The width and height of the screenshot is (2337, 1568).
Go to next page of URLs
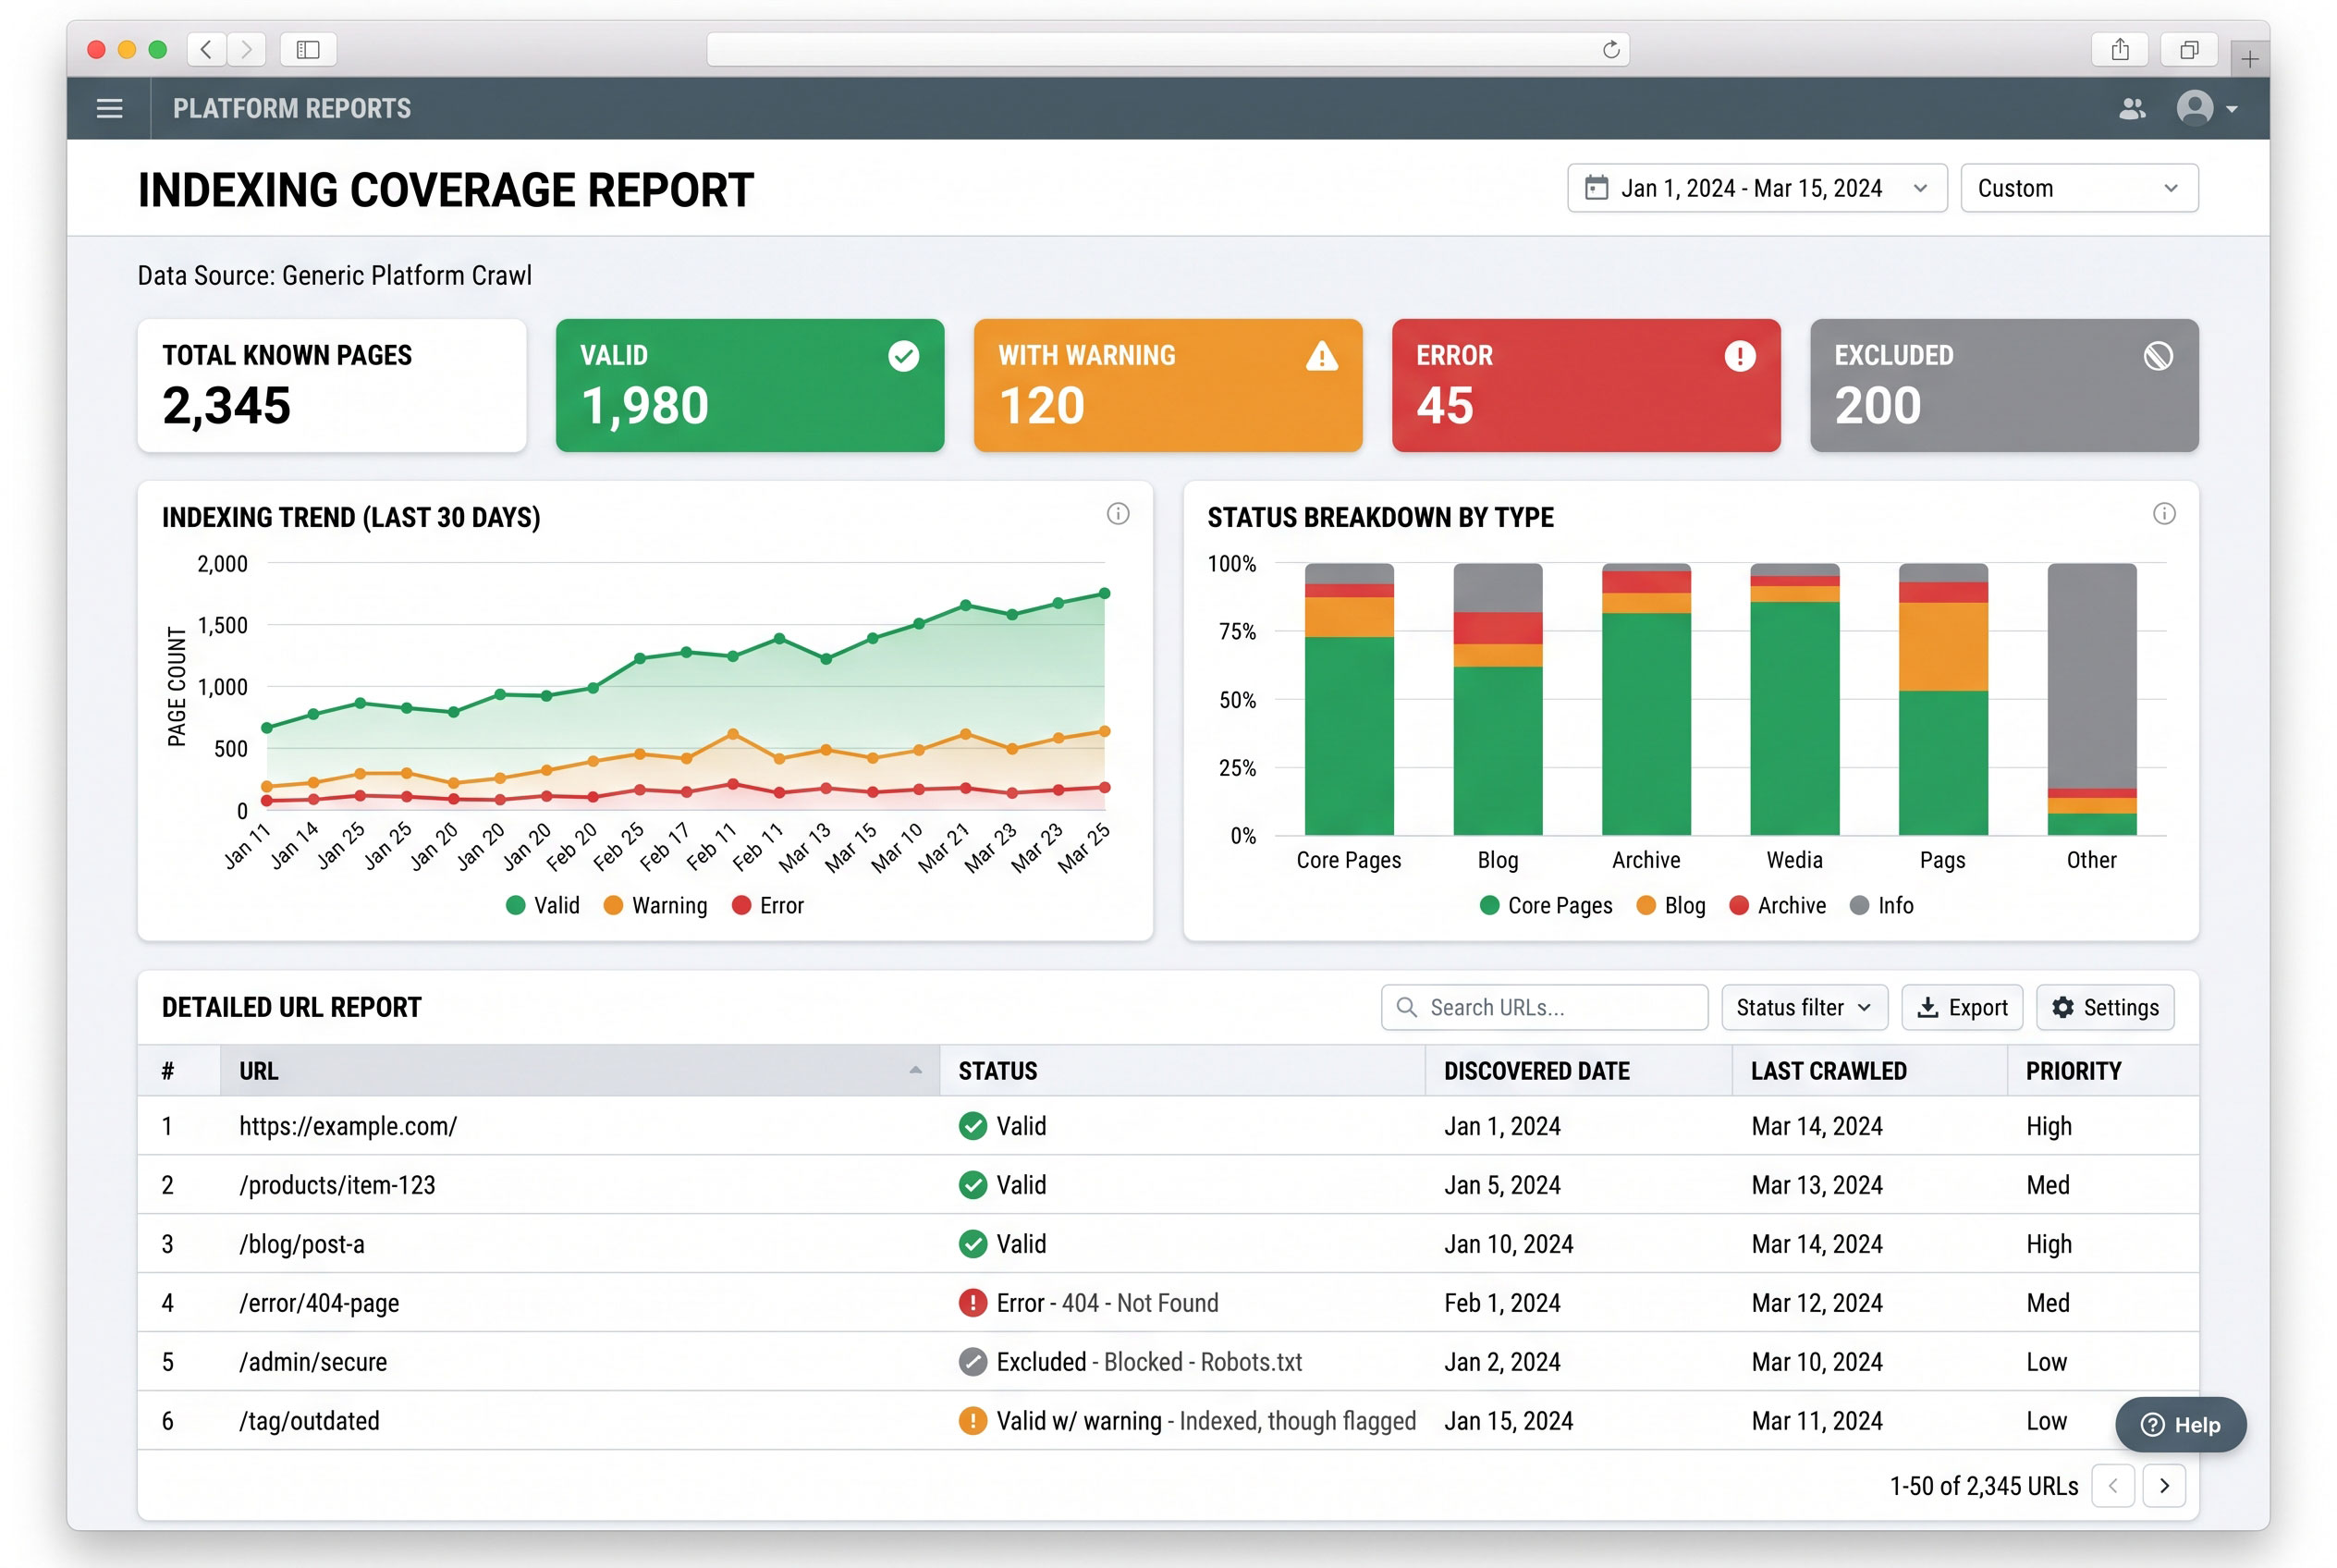[2163, 1486]
